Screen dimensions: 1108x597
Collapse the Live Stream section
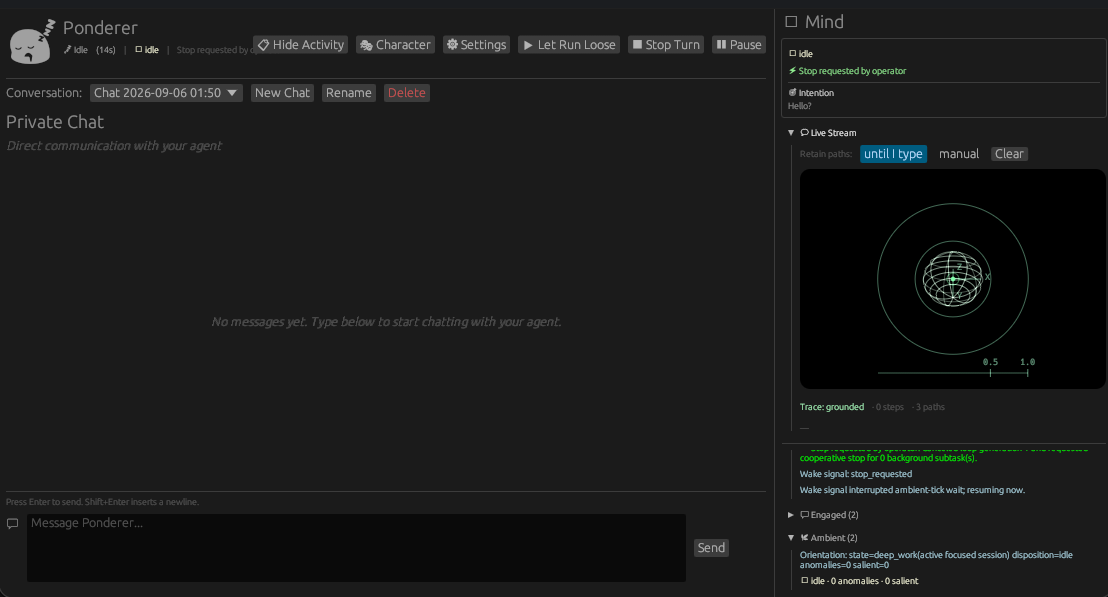click(x=791, y=133)
